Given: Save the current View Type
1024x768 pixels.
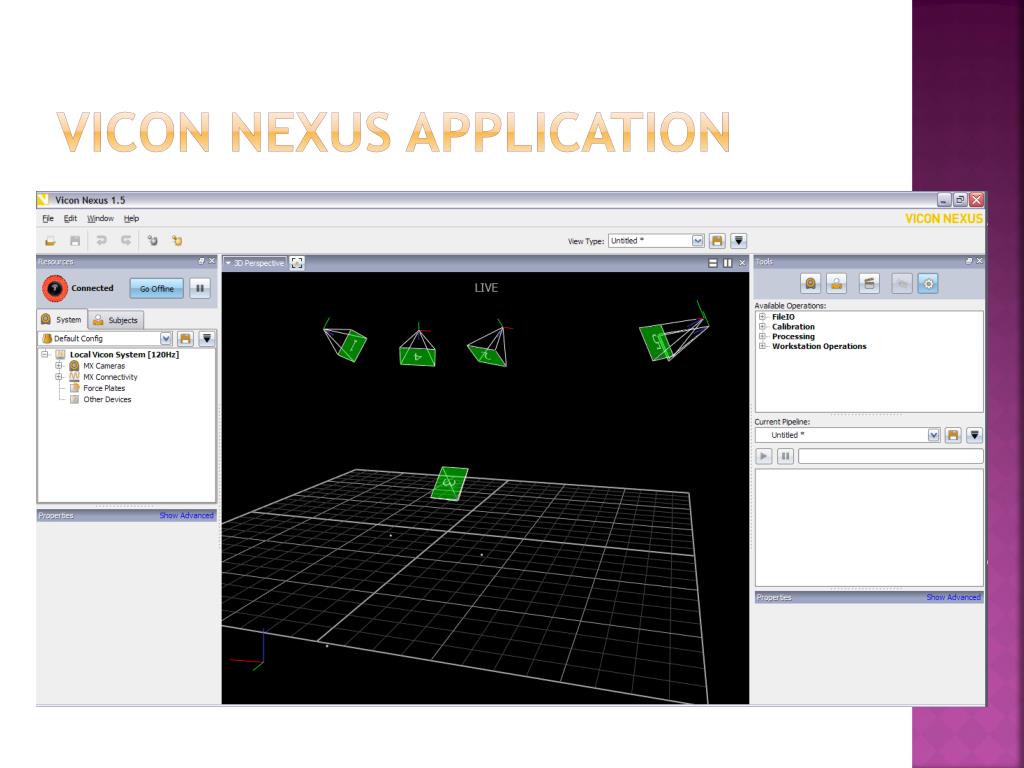Looking at the screenshot, I should point(717,241).
